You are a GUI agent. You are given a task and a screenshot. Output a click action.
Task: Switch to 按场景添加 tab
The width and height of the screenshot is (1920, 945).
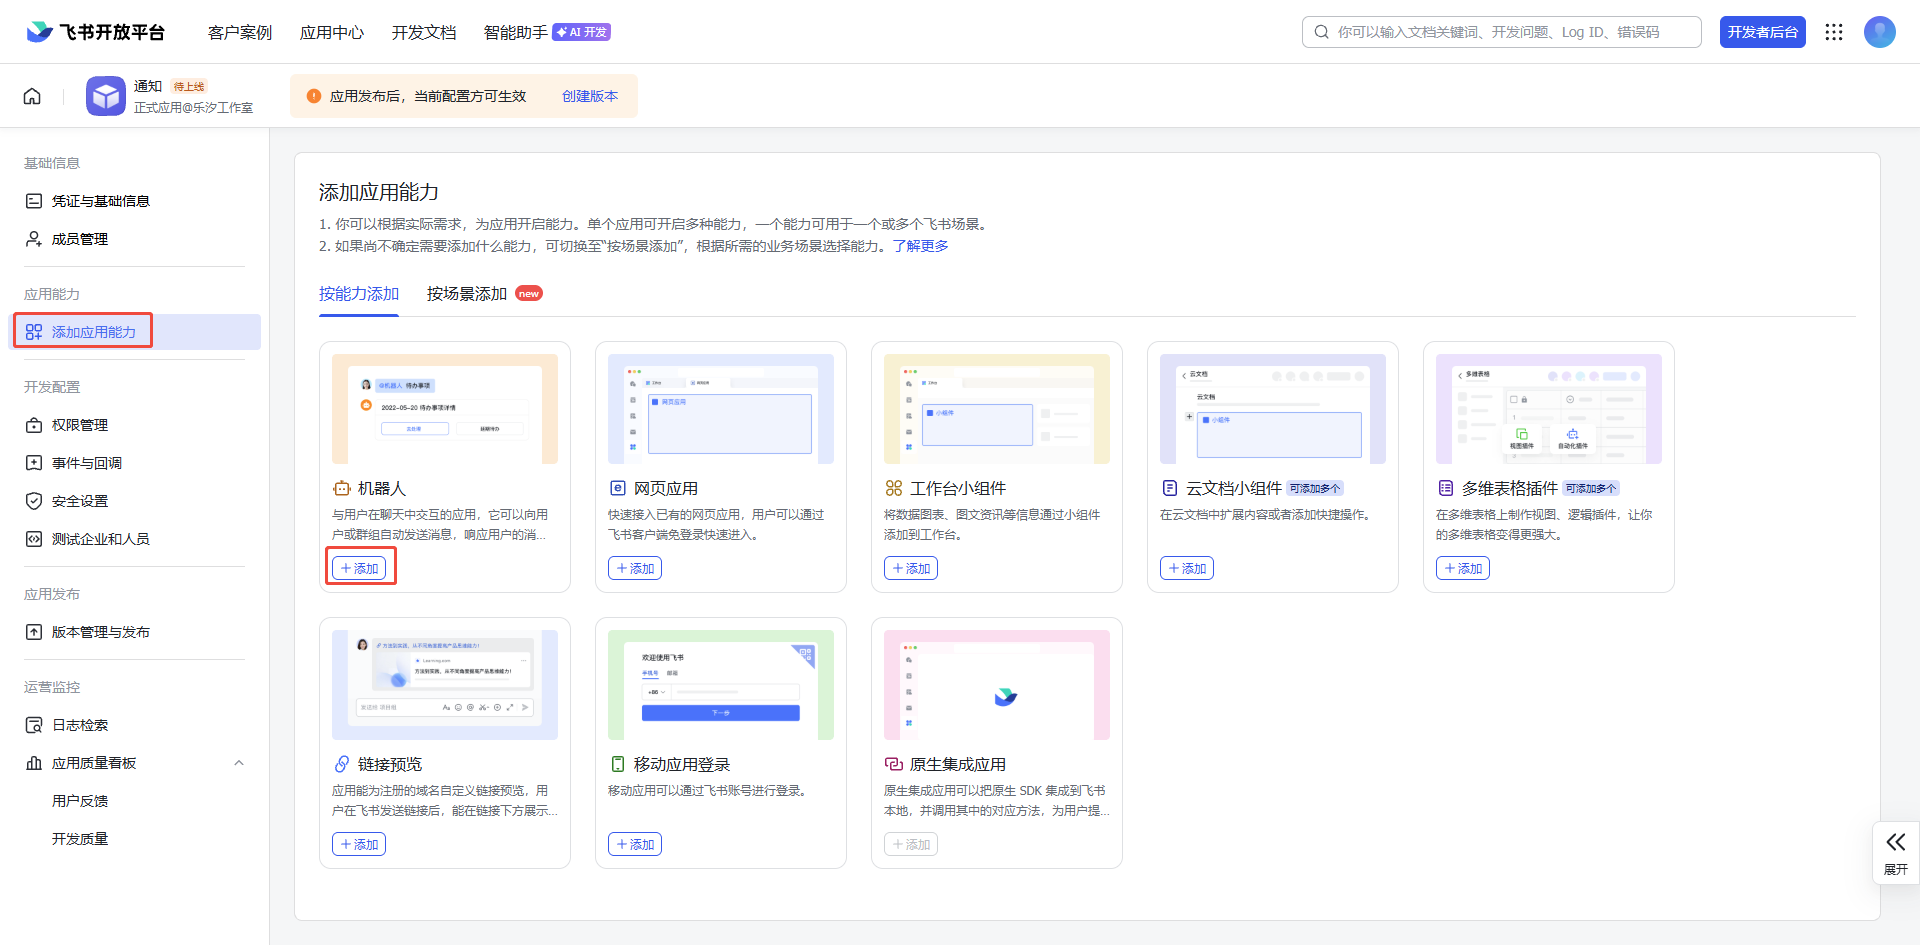[x=467, y=294]
